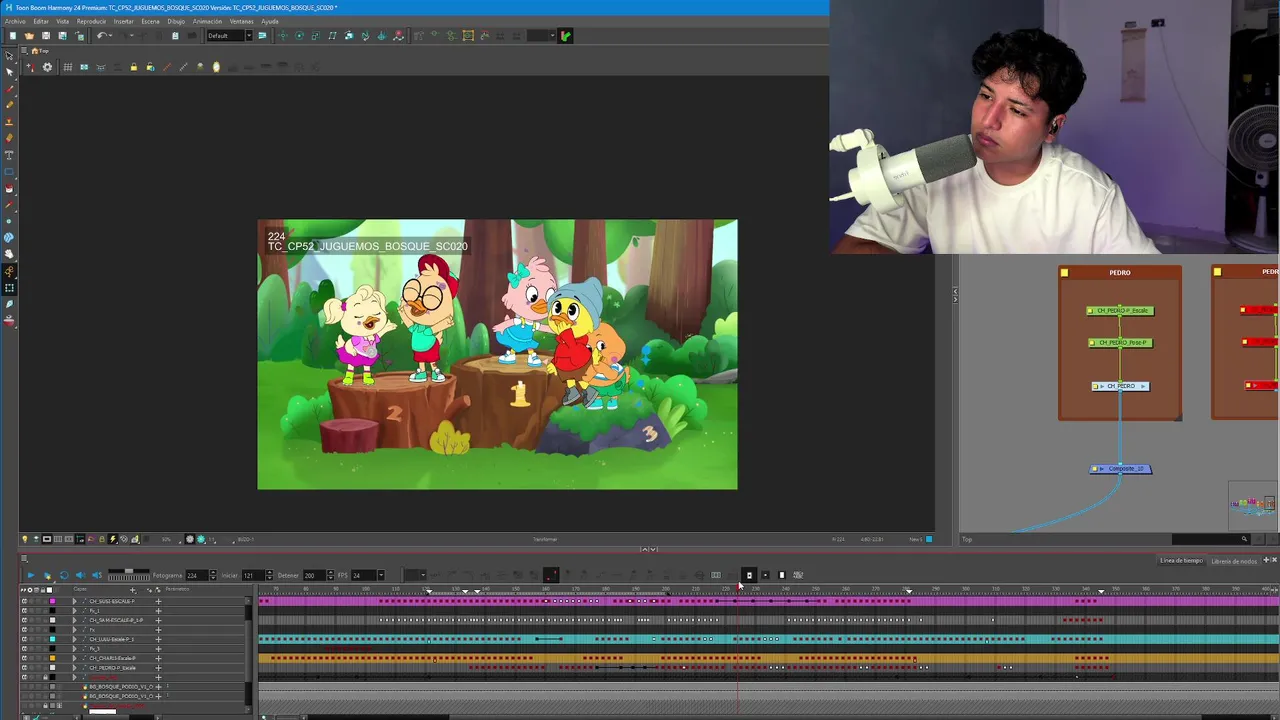Switch to Línea de tiempo tab
1280x720 pixels.
click(x=1181, y=561)
